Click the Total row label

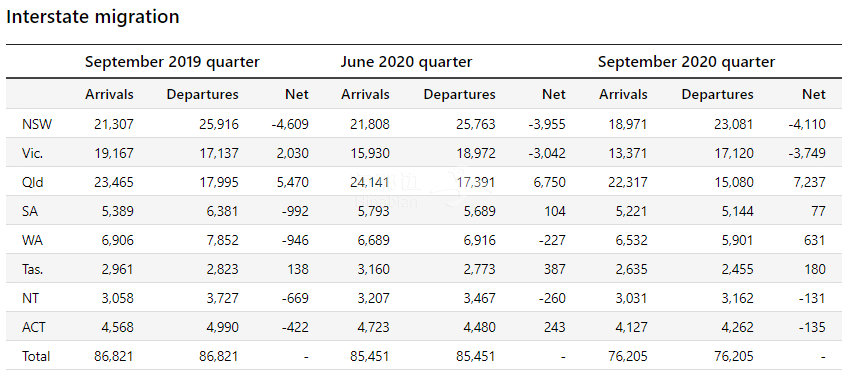(36, 357)
